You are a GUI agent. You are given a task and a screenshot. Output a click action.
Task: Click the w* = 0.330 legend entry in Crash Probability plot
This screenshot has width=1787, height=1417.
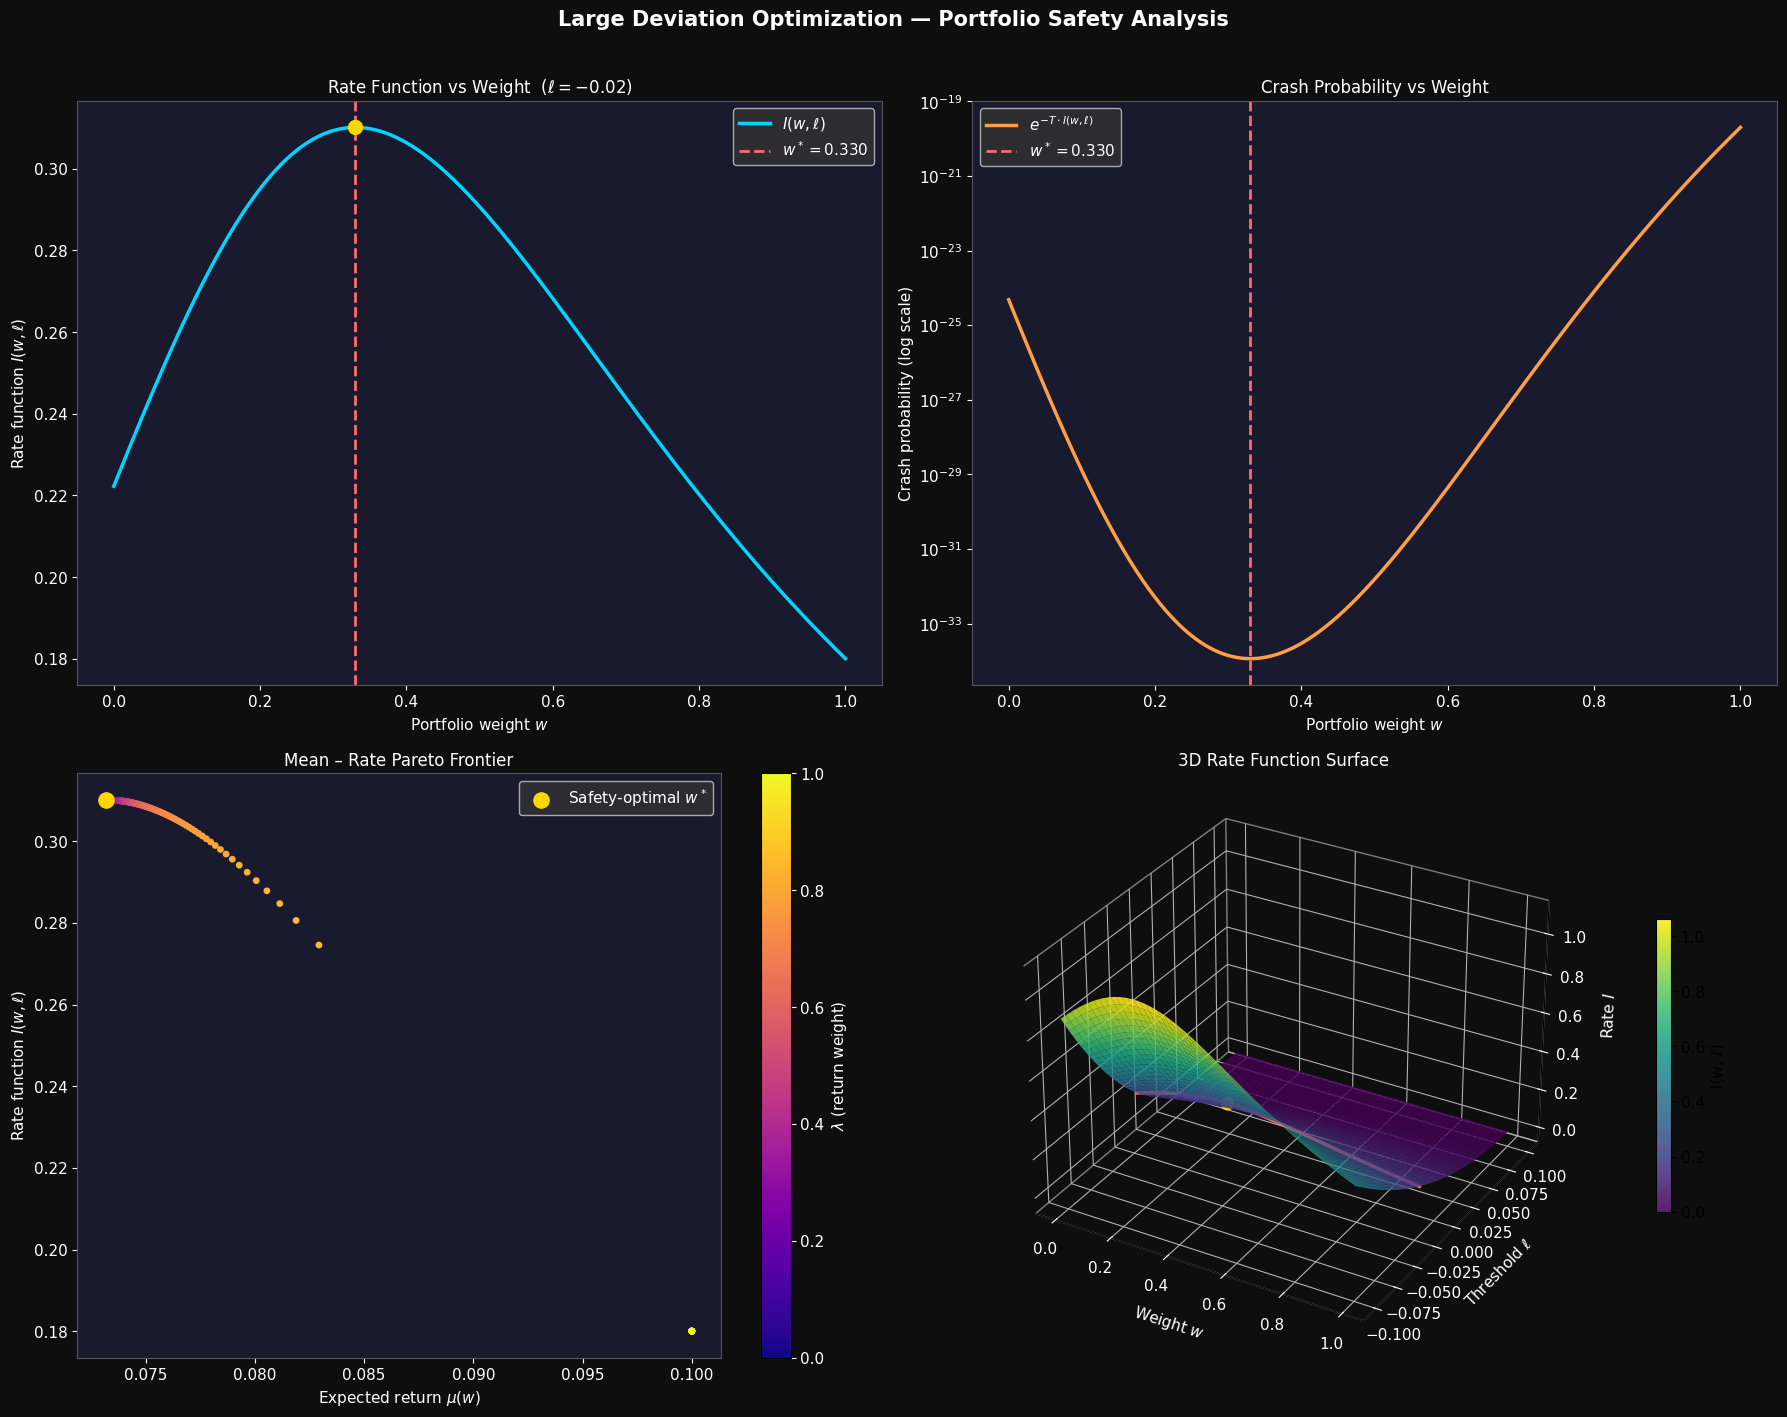coord(1050,151)
